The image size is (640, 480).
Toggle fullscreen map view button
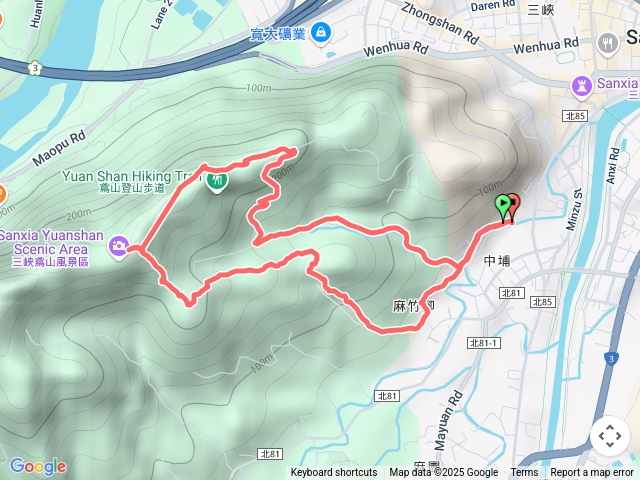610,436
